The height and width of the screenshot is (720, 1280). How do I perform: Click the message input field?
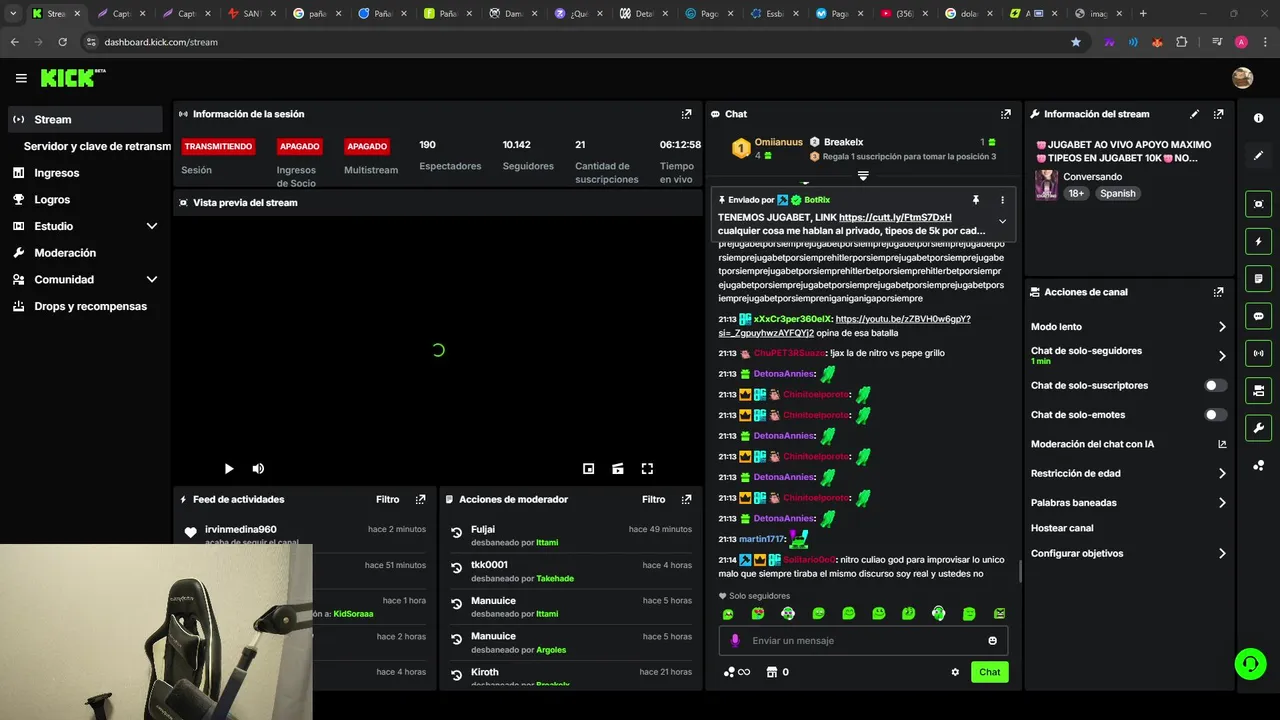click(x=863, y=641)
